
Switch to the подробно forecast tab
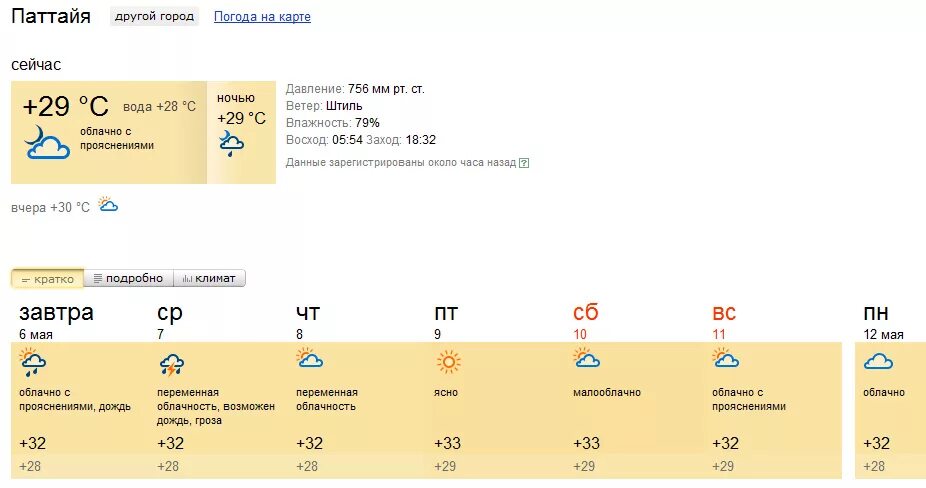128,278
